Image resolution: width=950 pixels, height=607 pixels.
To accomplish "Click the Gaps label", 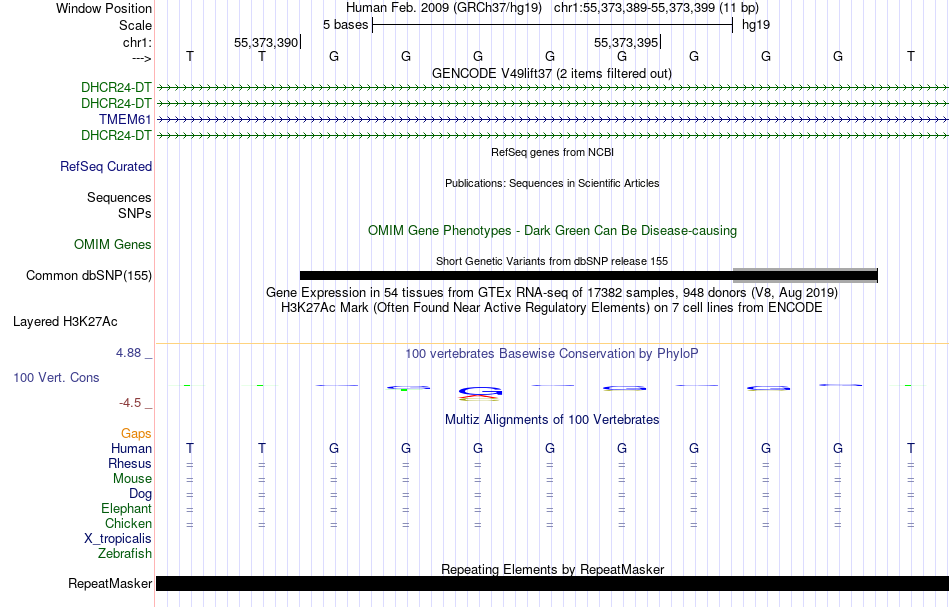I will click(x=136, y=433).
